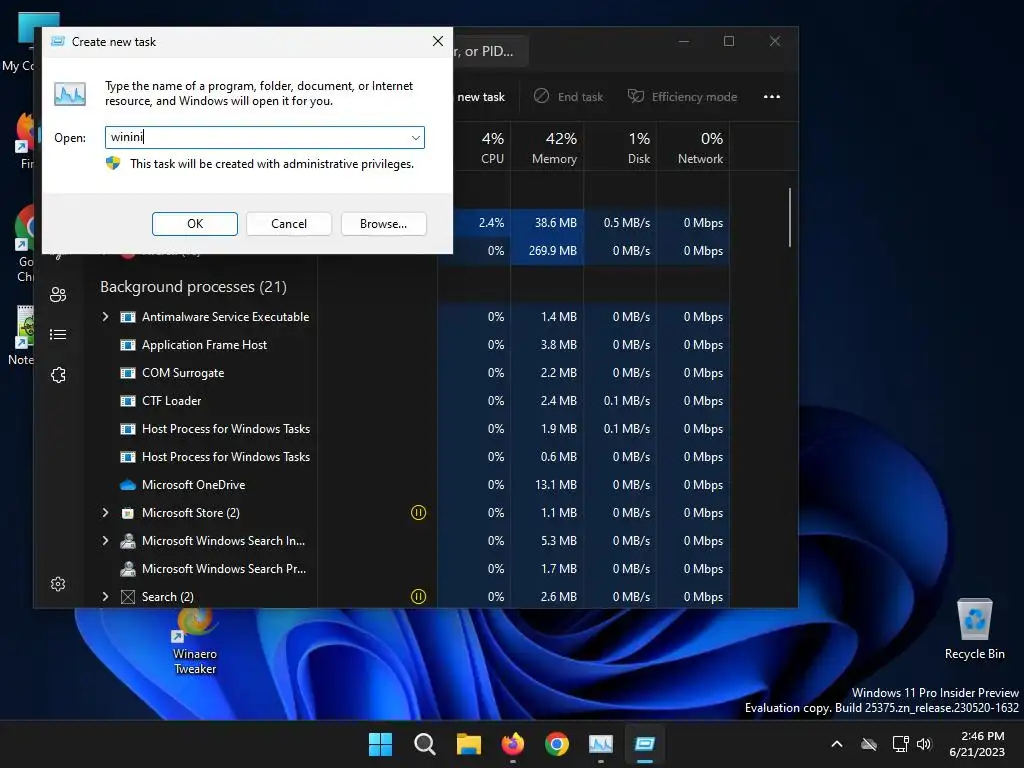Click suspended status icon on Microsoft Store row
This screenshot has width=1024, height=768.
pyautogui.click(x=419, y=513)
